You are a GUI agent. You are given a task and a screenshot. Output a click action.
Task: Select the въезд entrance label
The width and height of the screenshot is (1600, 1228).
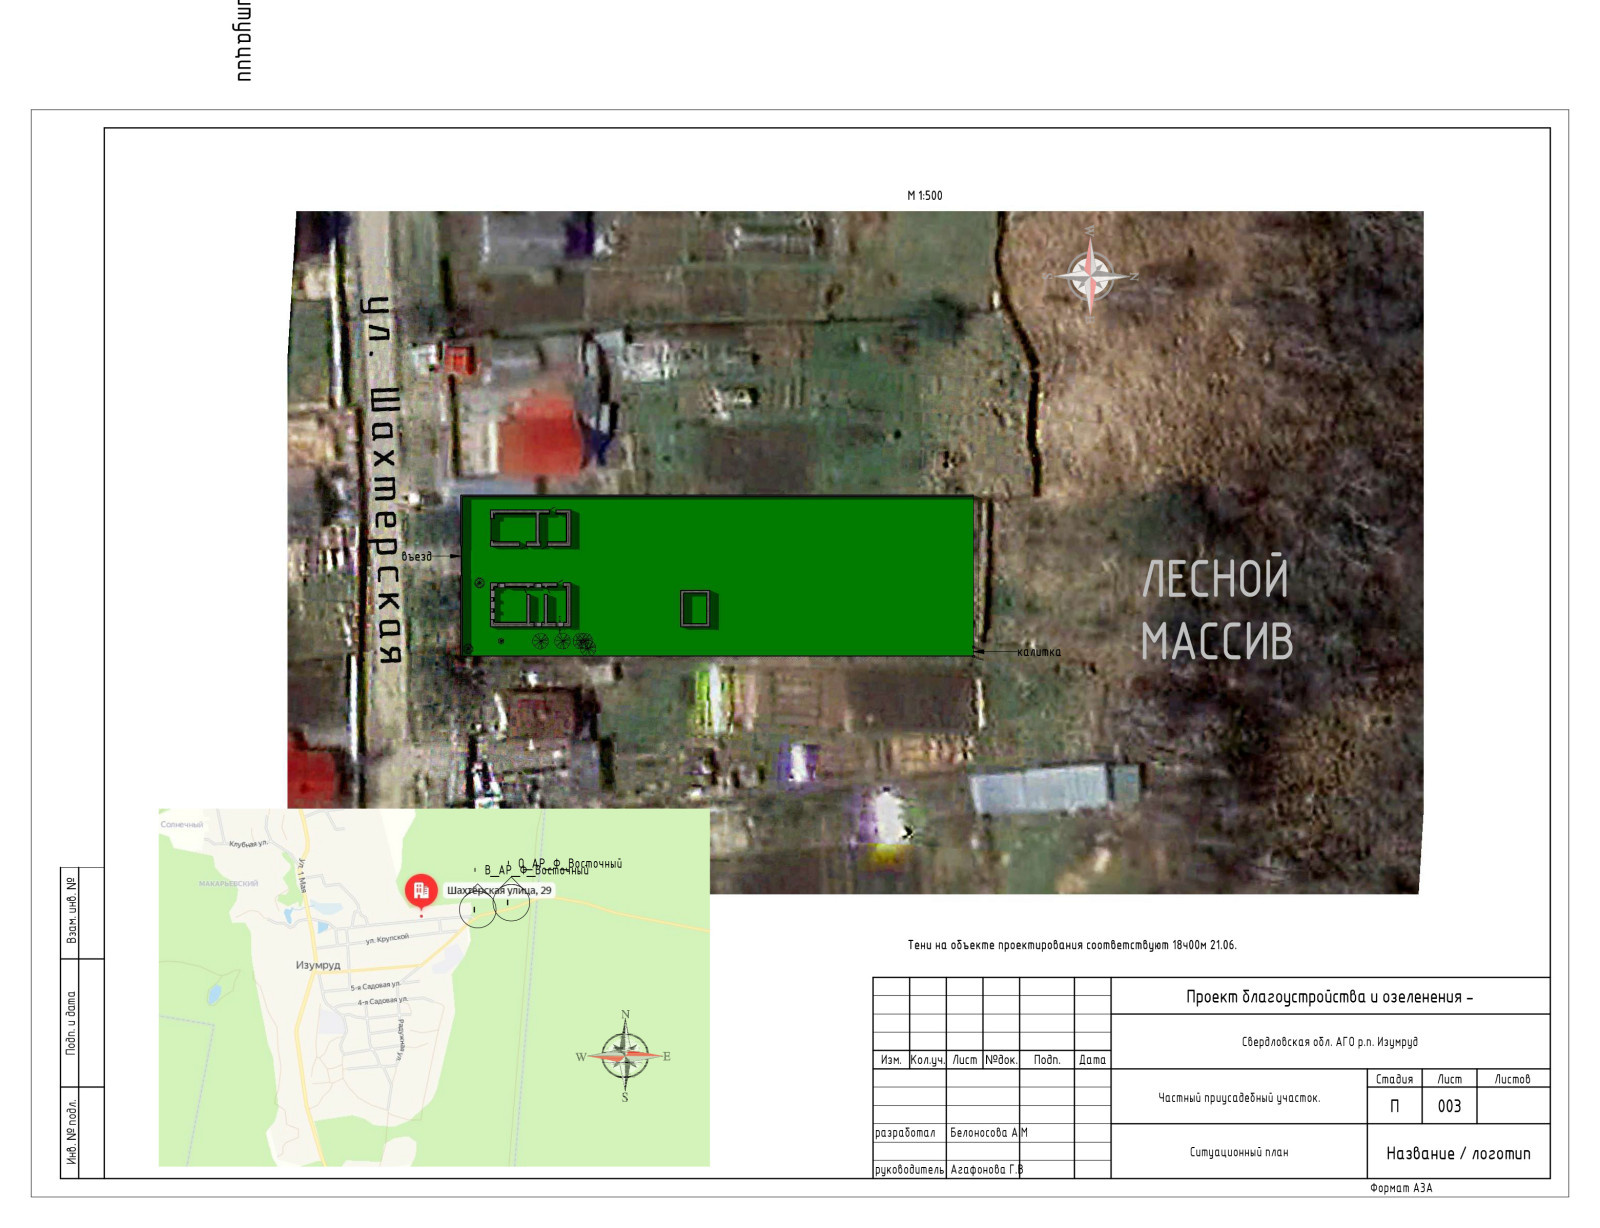(417, 556)
